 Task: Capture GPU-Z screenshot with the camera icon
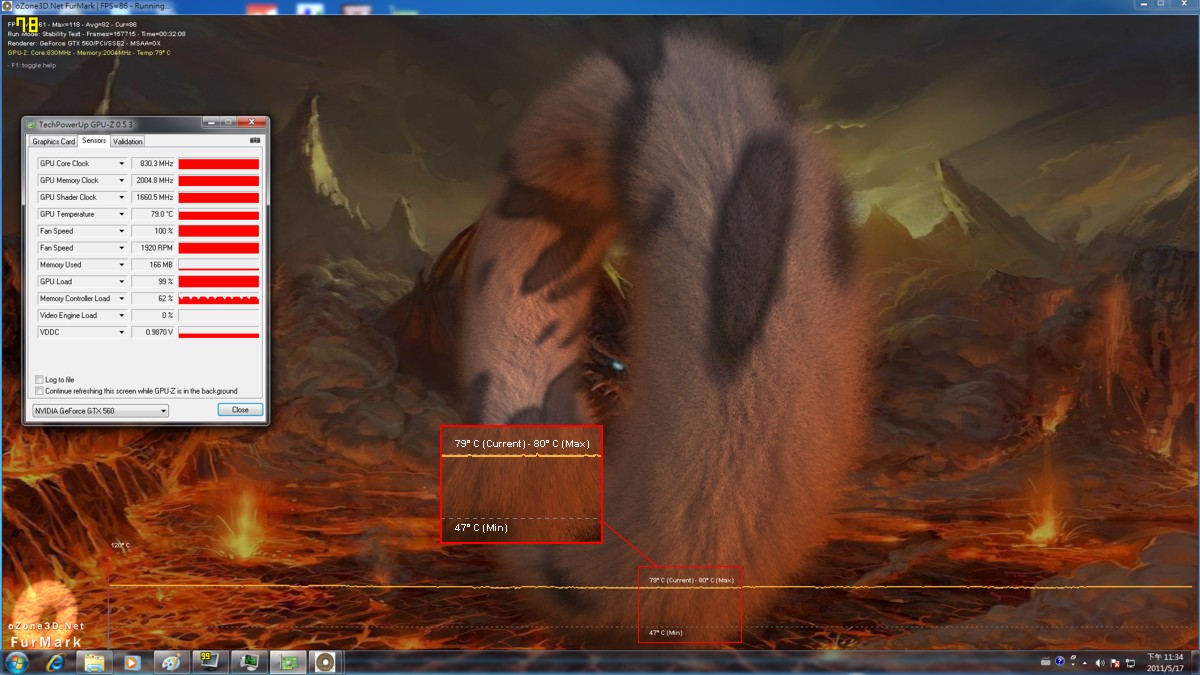click(x=255, y=141)
